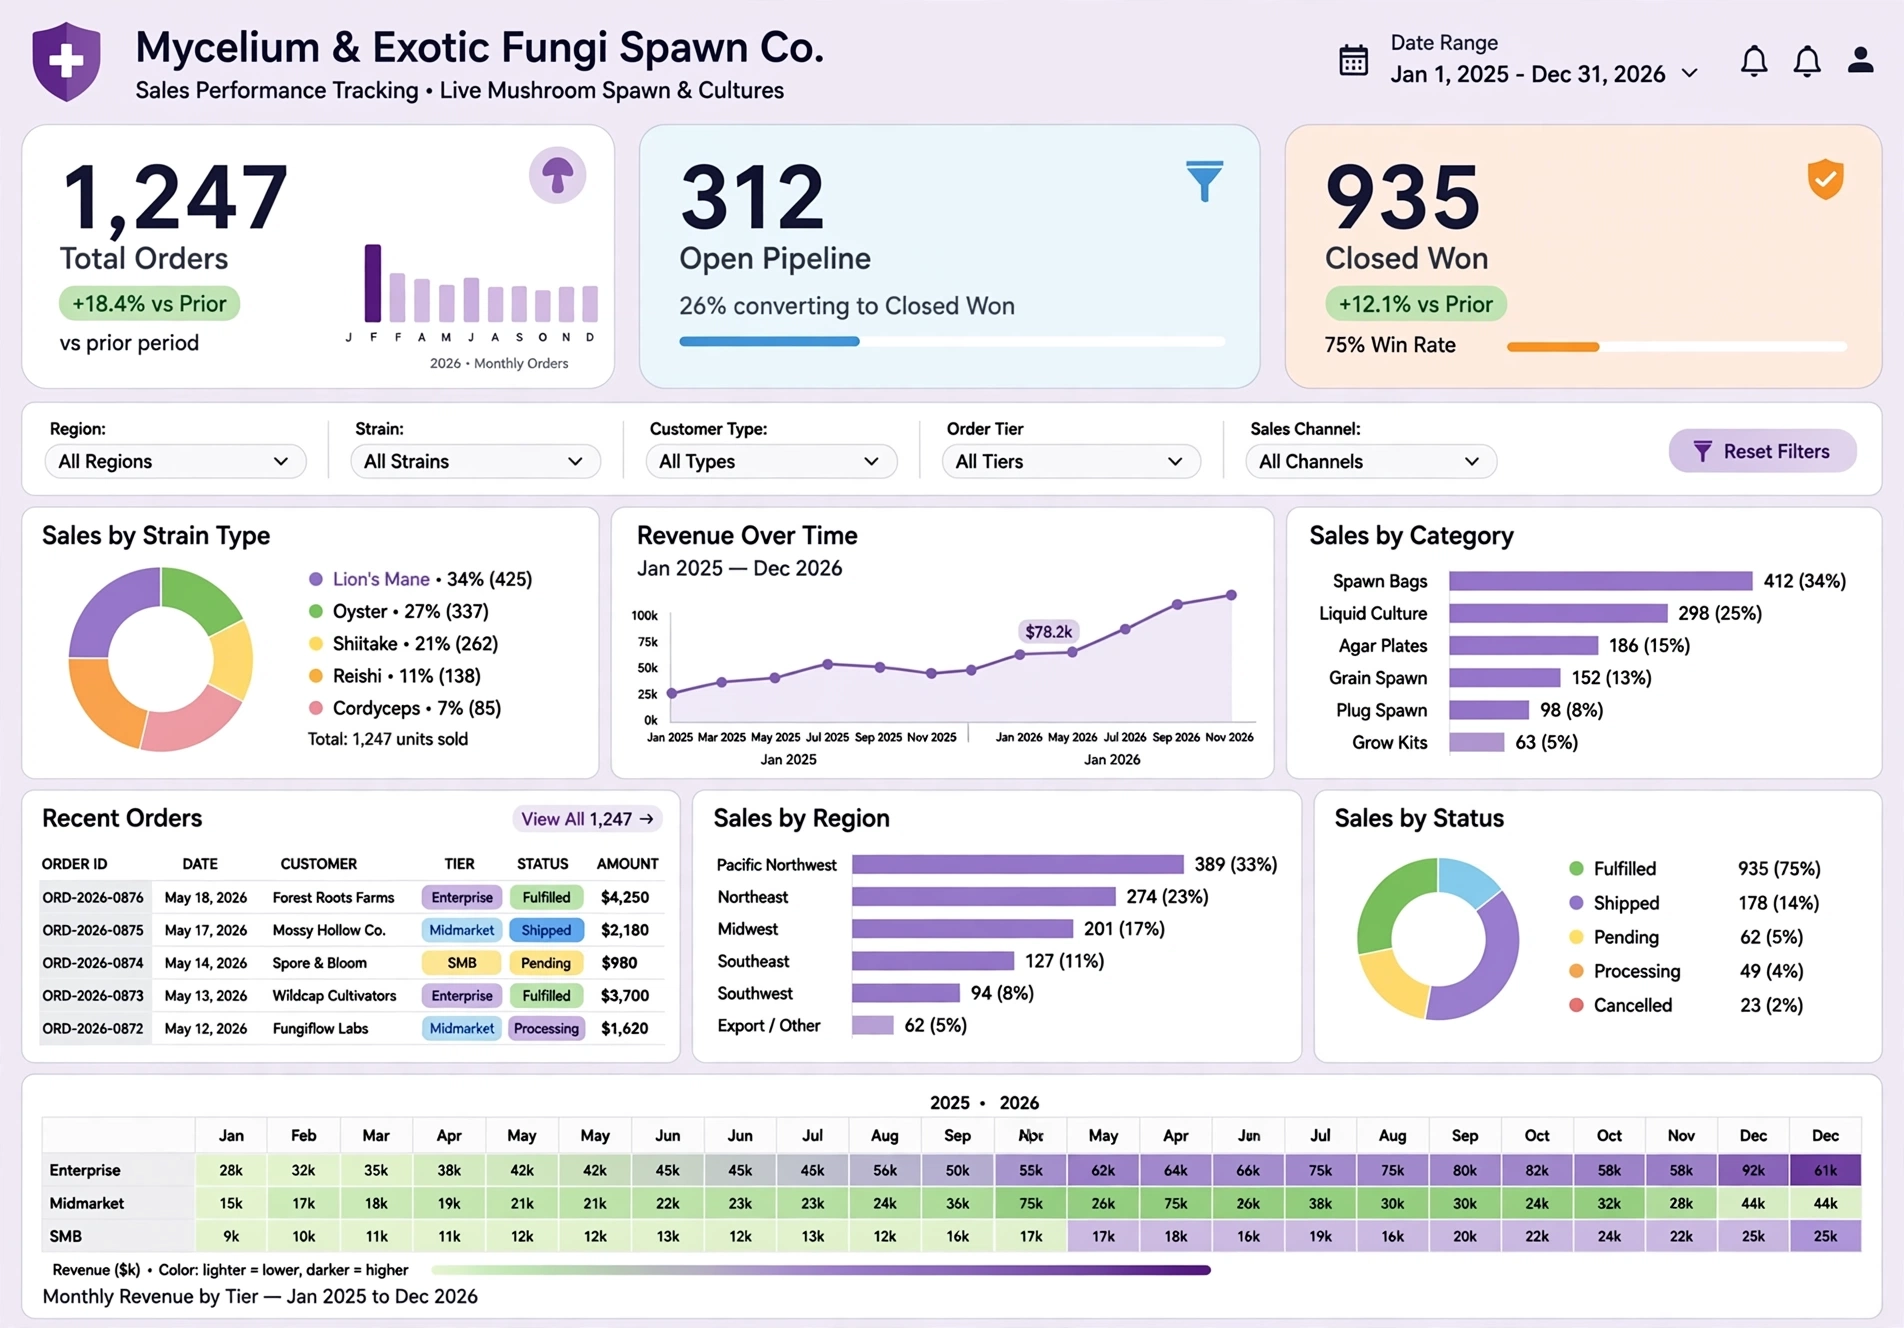Viewport: 1904px width, 1328px height.
Task: Click Lion's Mane purple legend dot
Action: [316, 579]
